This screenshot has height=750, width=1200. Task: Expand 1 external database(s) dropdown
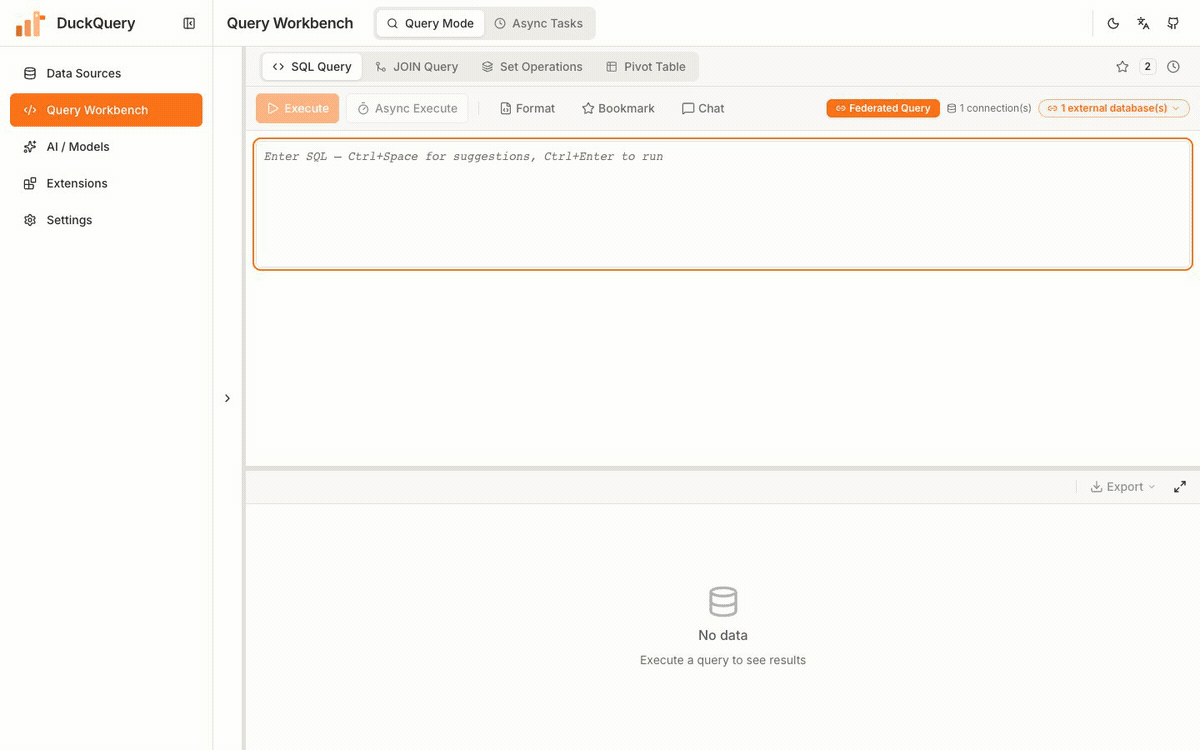click(1114, 108)
